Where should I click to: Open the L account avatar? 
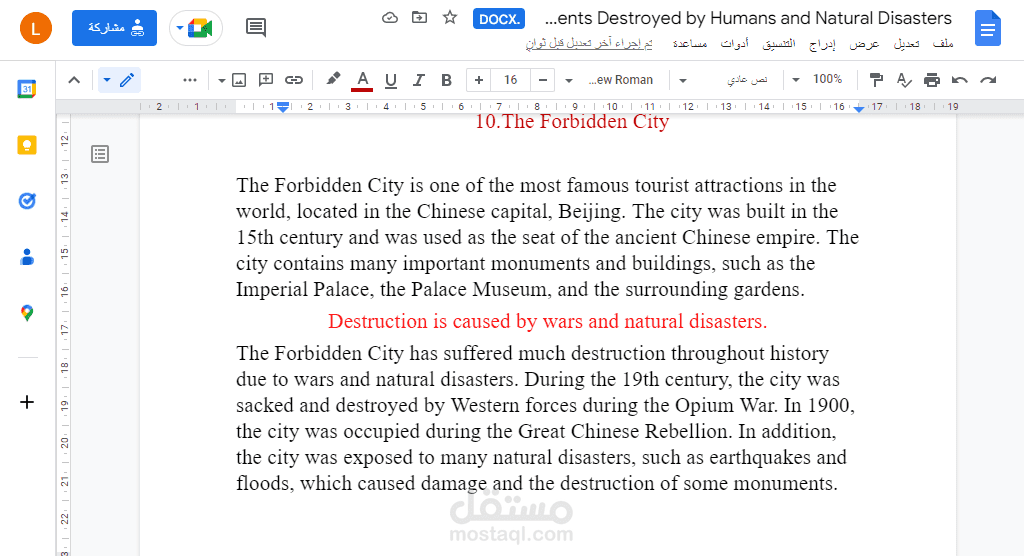point(36,28)
